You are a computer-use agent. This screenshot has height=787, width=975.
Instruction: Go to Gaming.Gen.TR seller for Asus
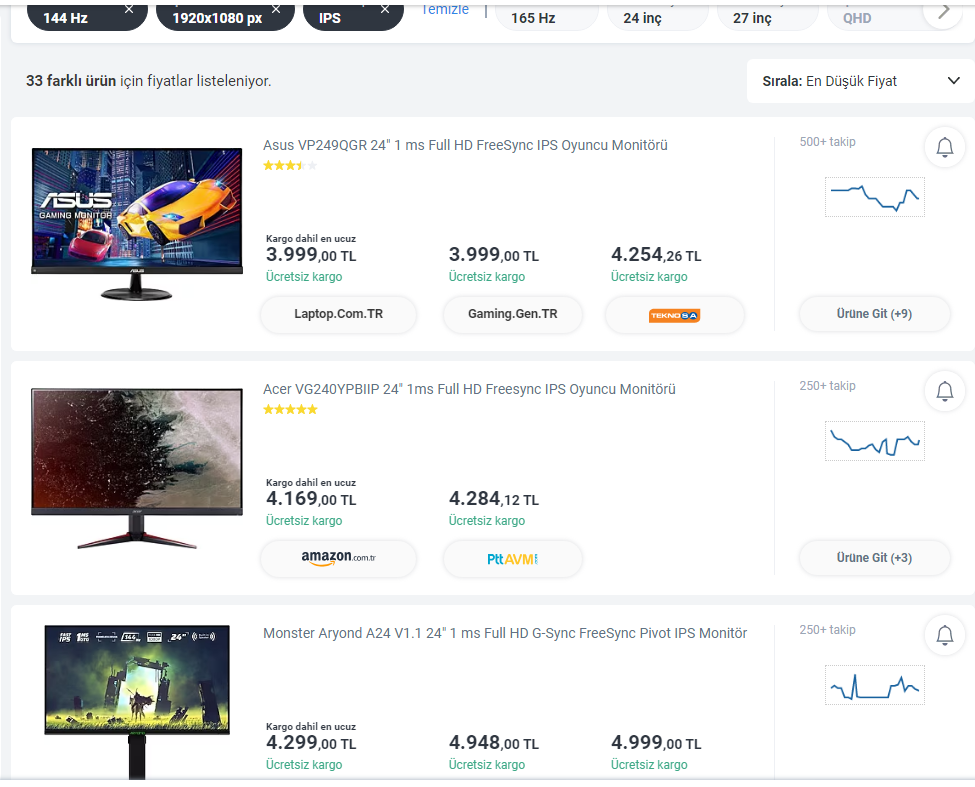(512, 314)
